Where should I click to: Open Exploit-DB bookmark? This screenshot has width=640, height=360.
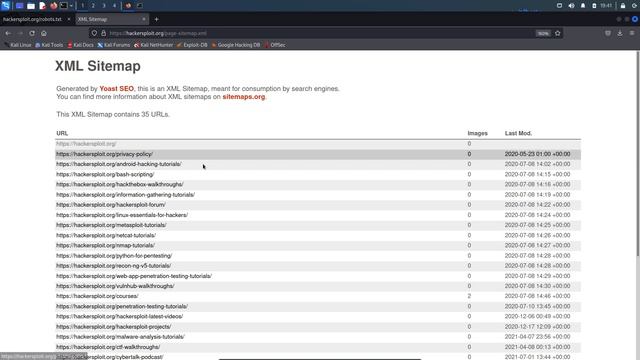pyautogui.click(x=192, y=45)
